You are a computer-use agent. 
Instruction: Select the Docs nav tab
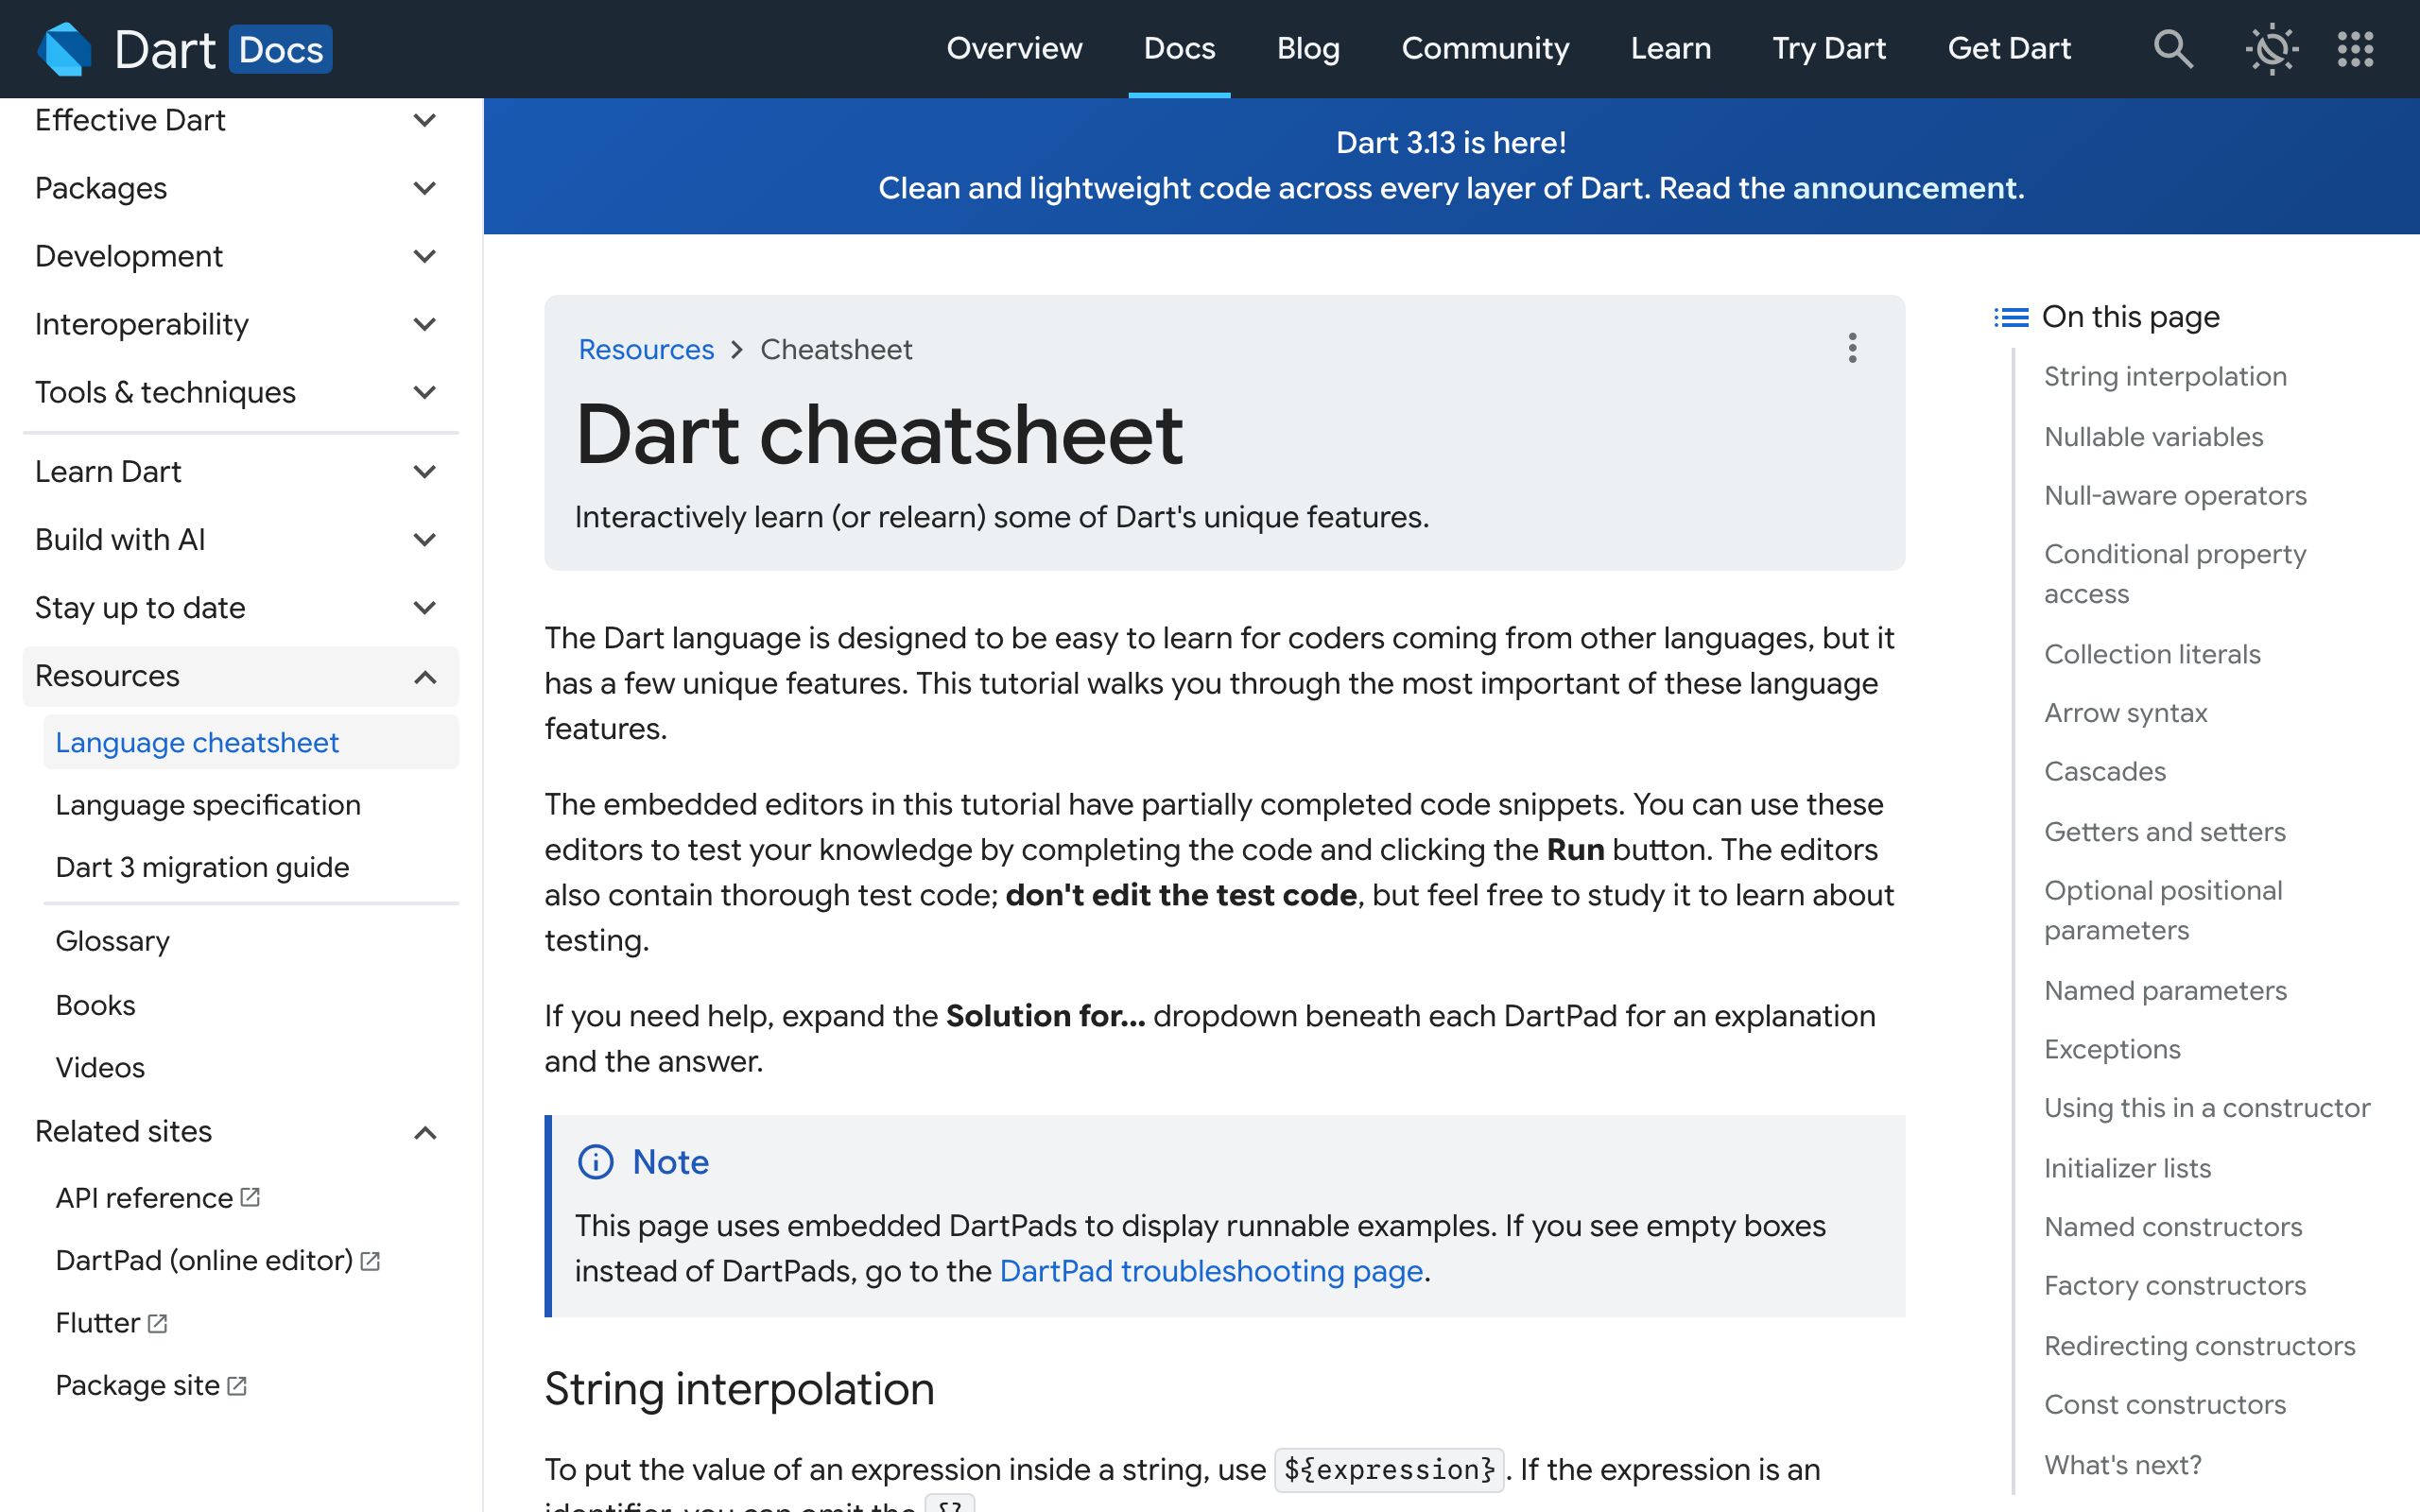pyautogui.click(x=1179, y=48)
